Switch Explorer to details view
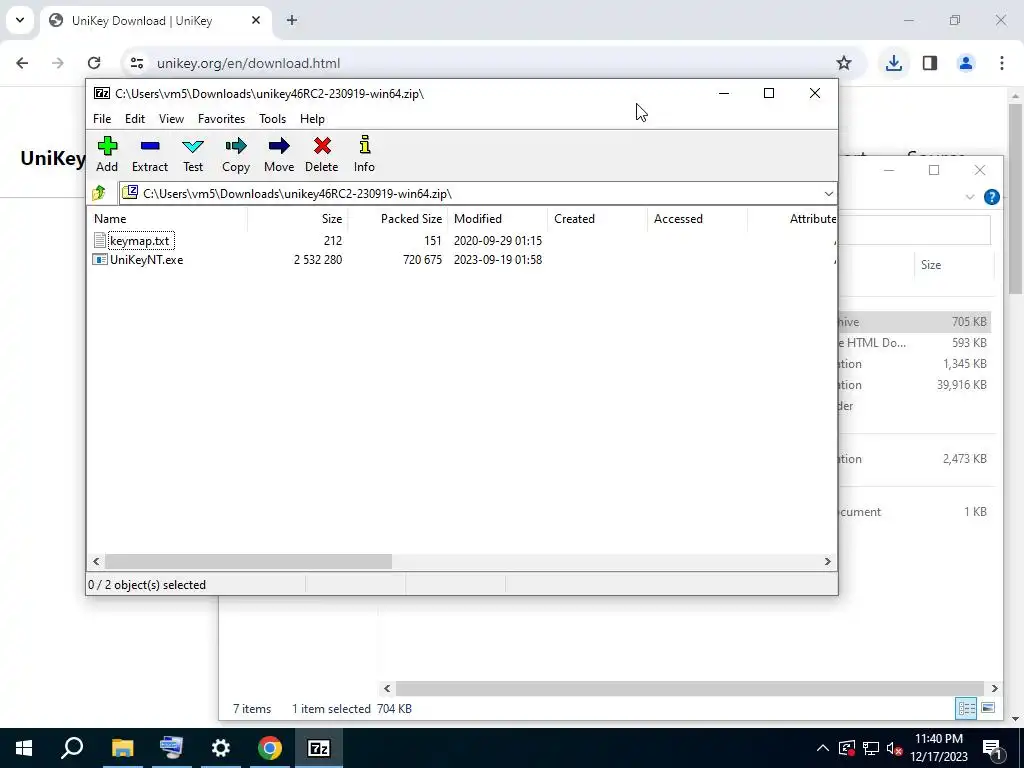Image resolution: width=1024 pixels, height=768 pixels. point(966,709)
